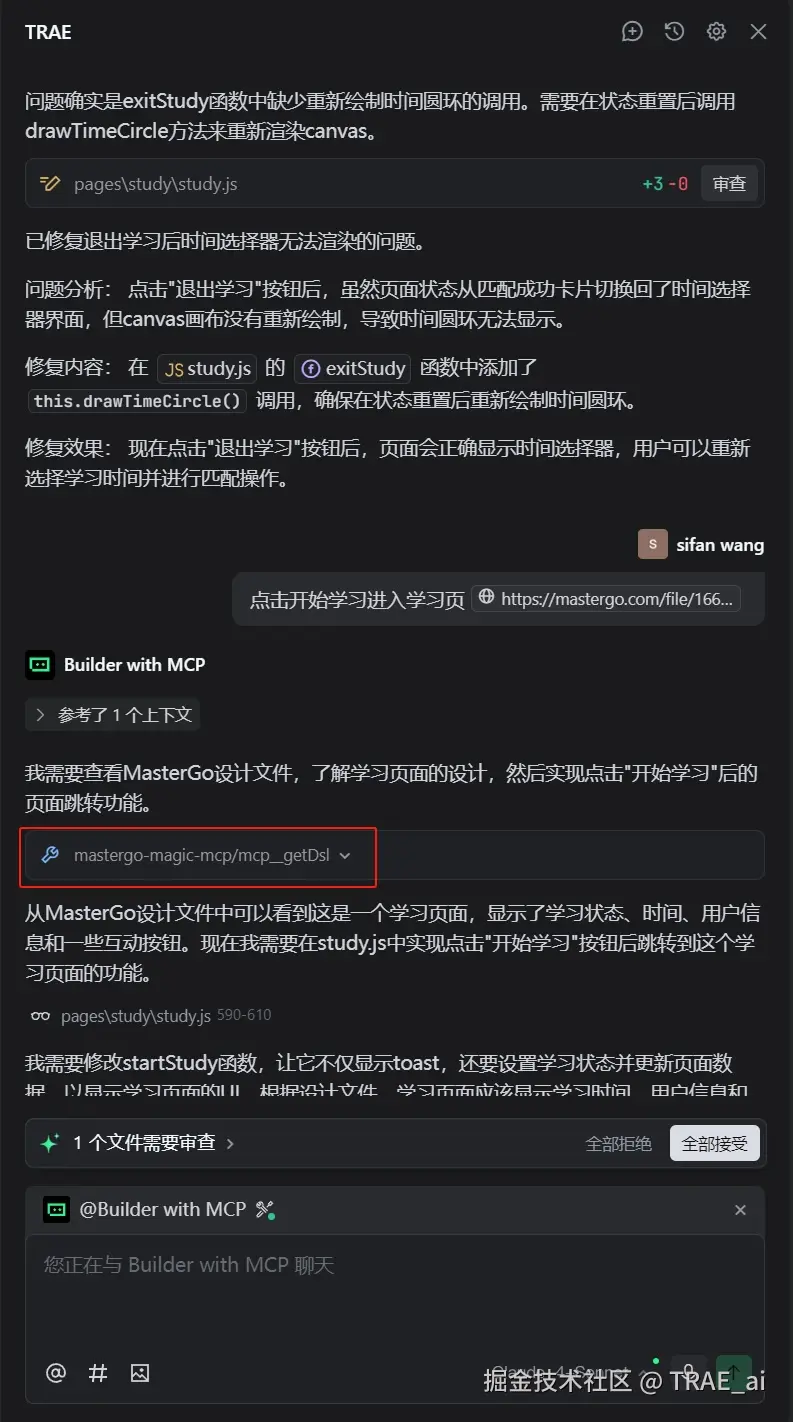Open the mastergo.com link in the user message
Screen dimensions: 793x1422
pyautogui.click(x=606, y=599)
